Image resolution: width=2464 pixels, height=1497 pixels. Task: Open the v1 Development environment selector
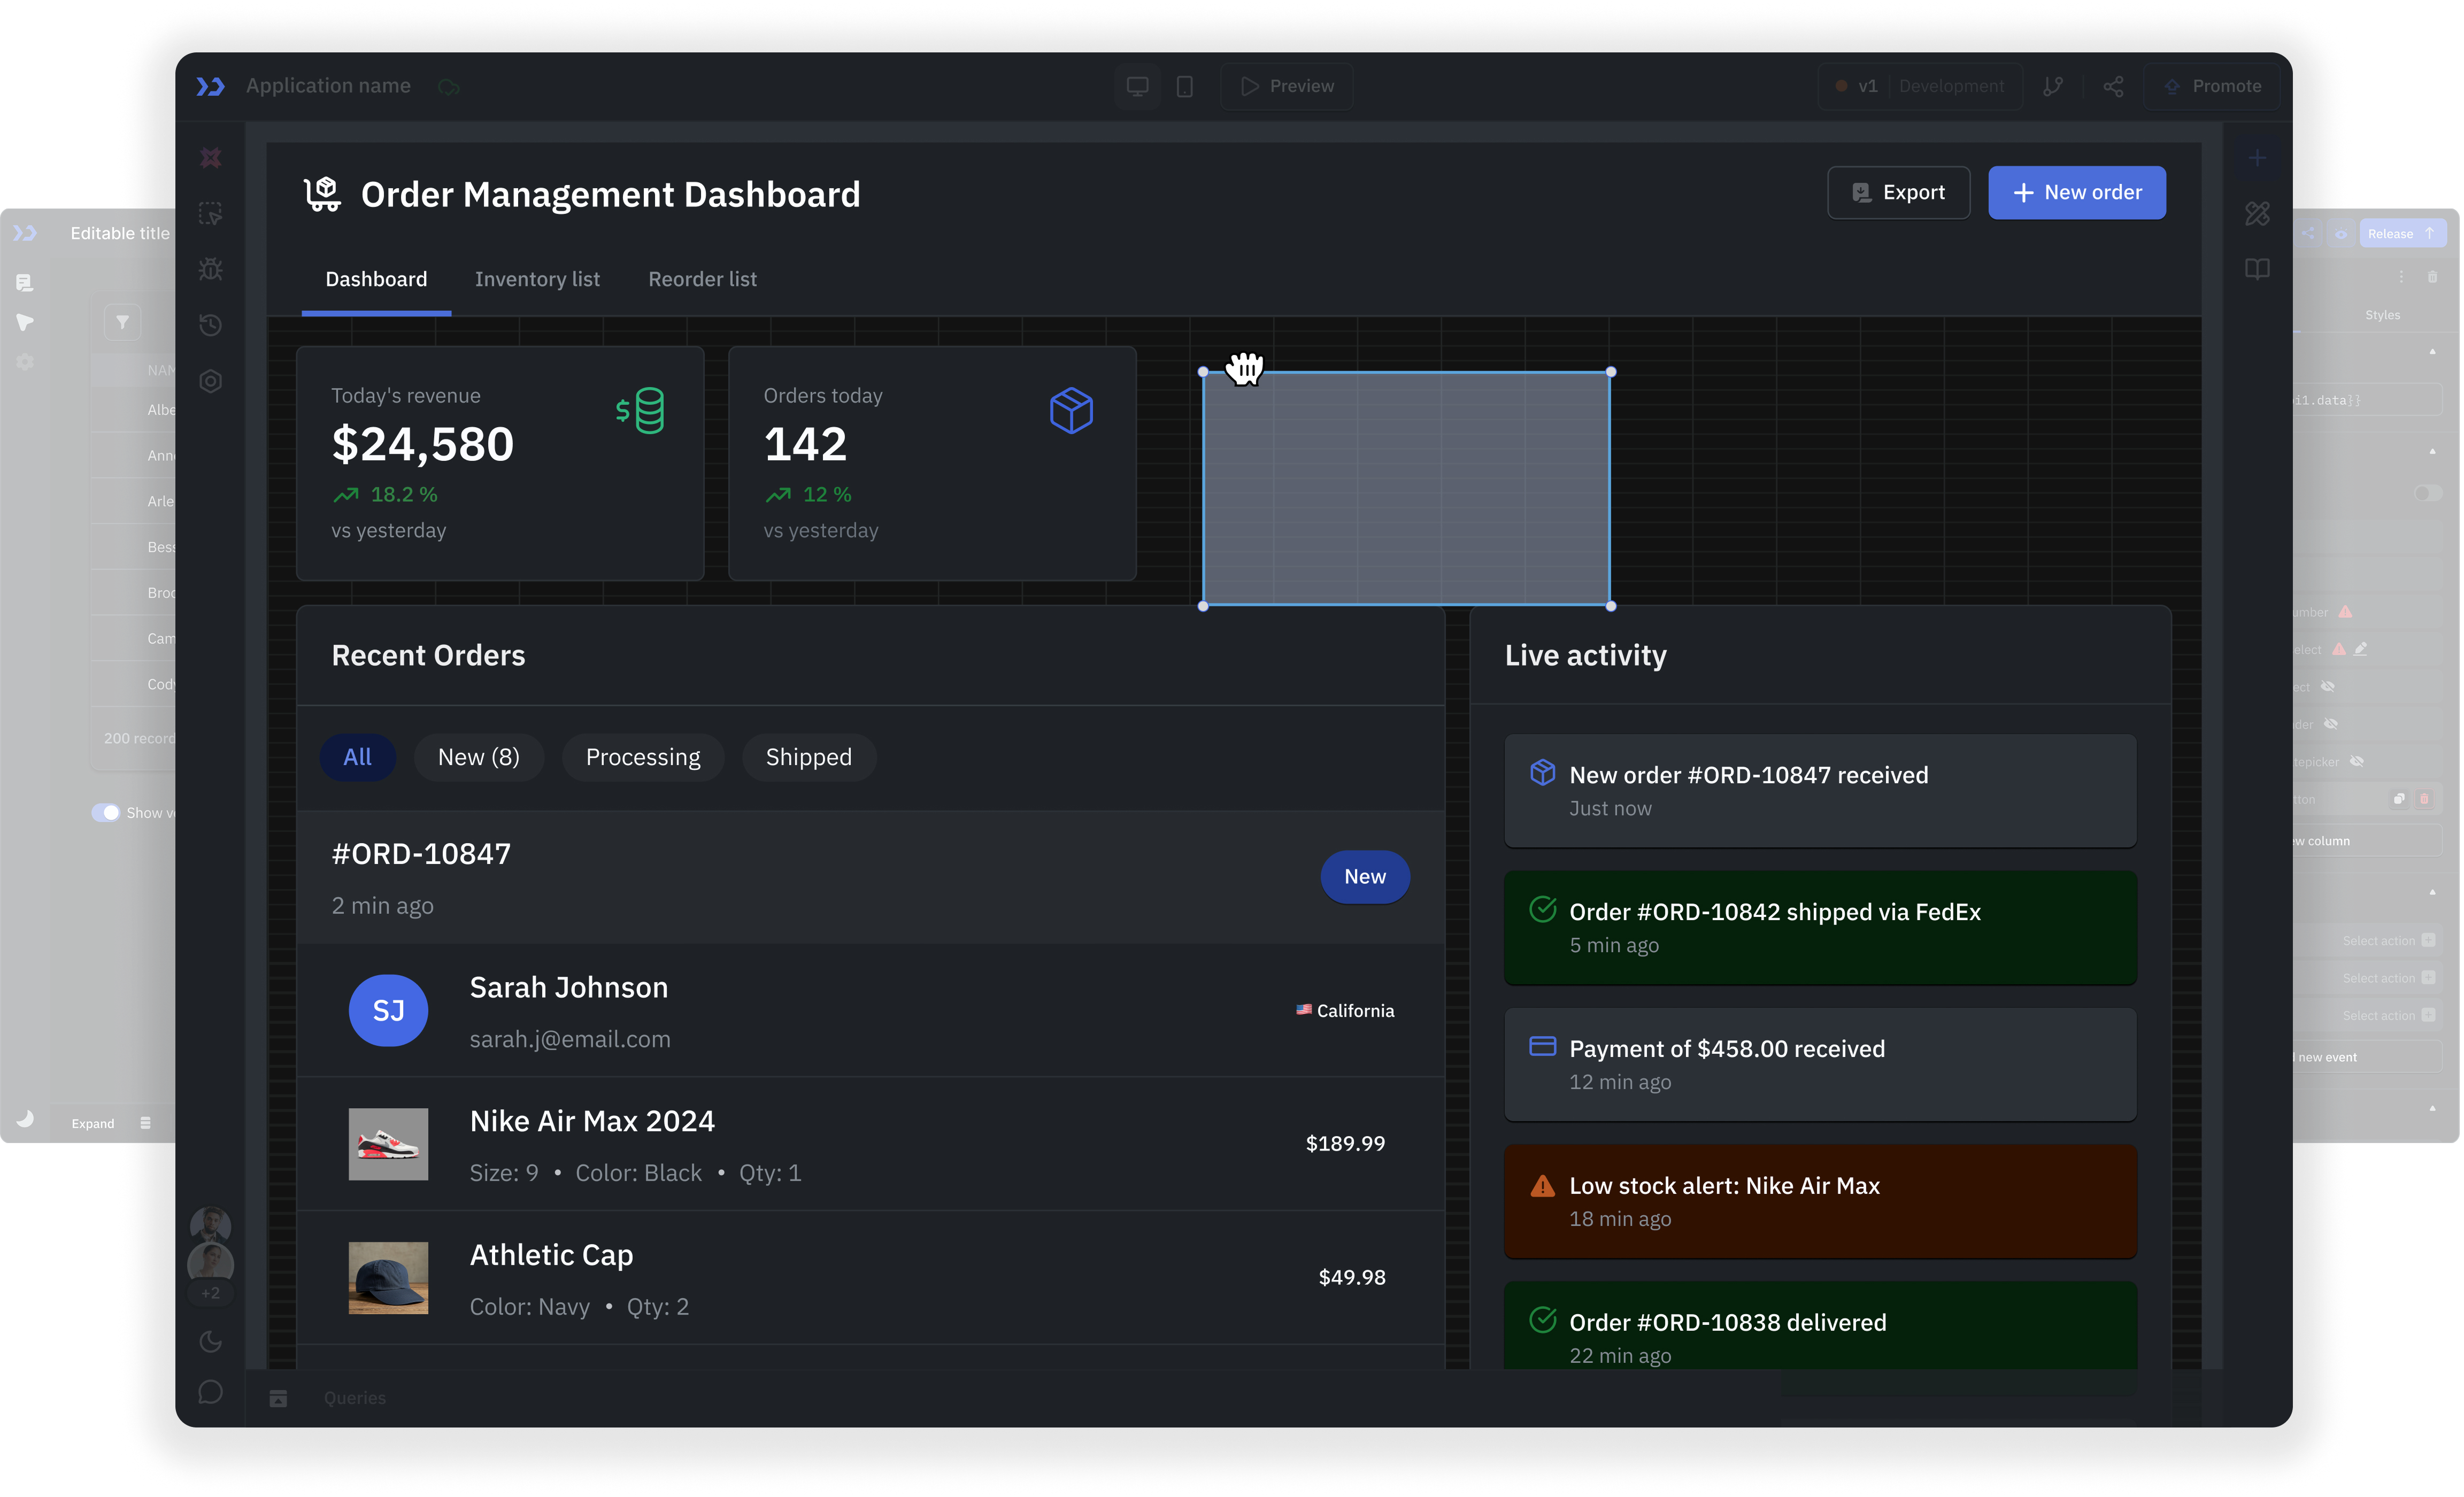pyautogui.click(x=1920, y=86)
